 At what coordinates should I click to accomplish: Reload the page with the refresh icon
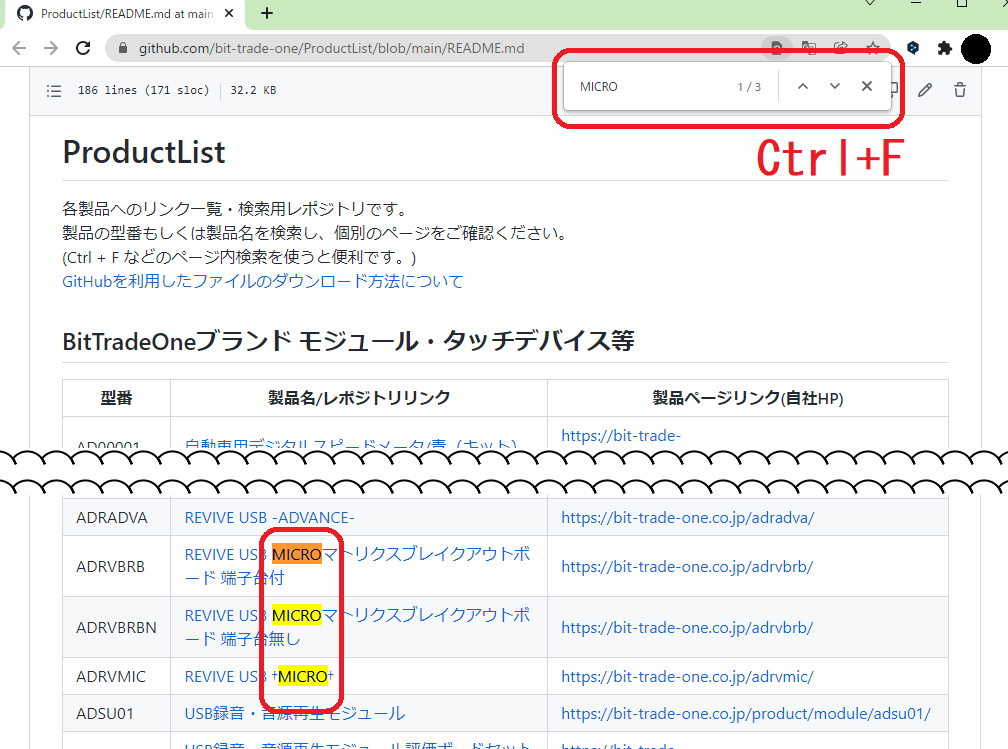[x=84, y=48]
